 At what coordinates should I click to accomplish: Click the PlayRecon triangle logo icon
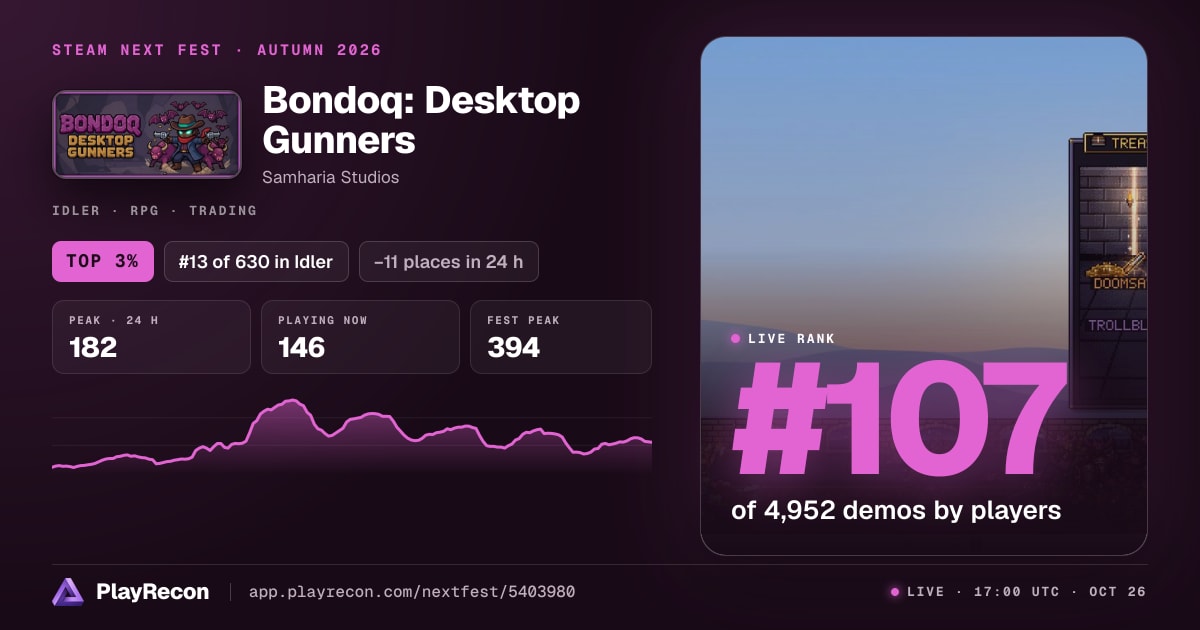68,592
